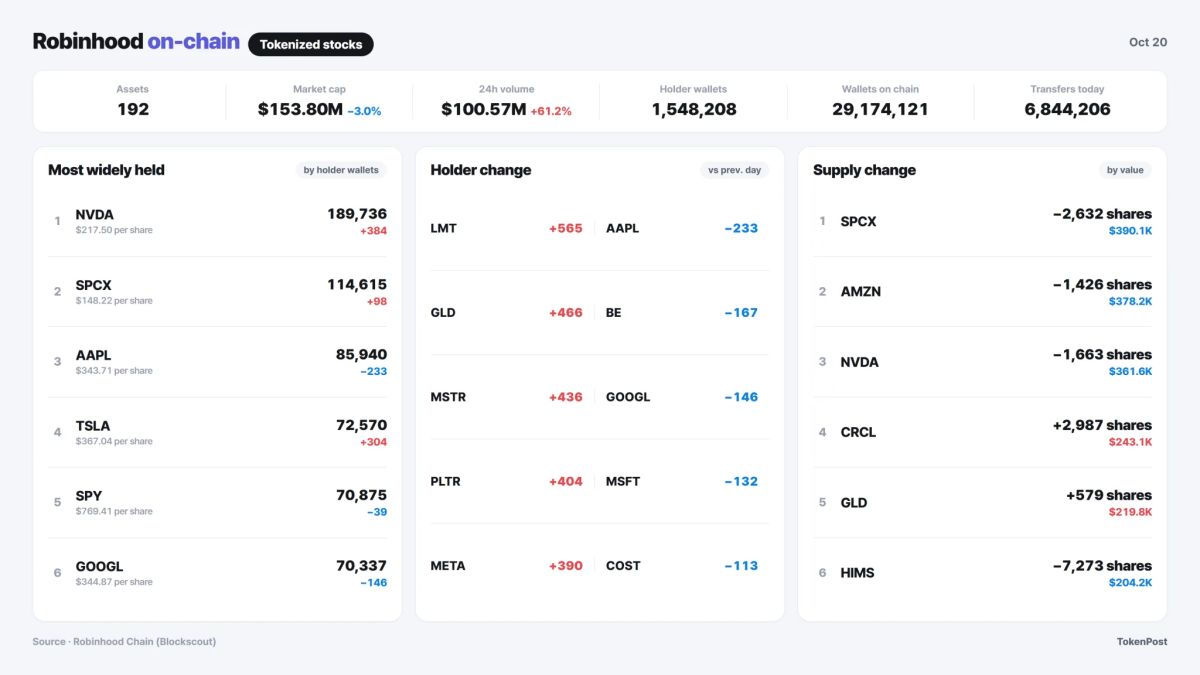Click LMT in Holder change
The width and height of the screenshot is (1200, 675).
pos(443,228)
